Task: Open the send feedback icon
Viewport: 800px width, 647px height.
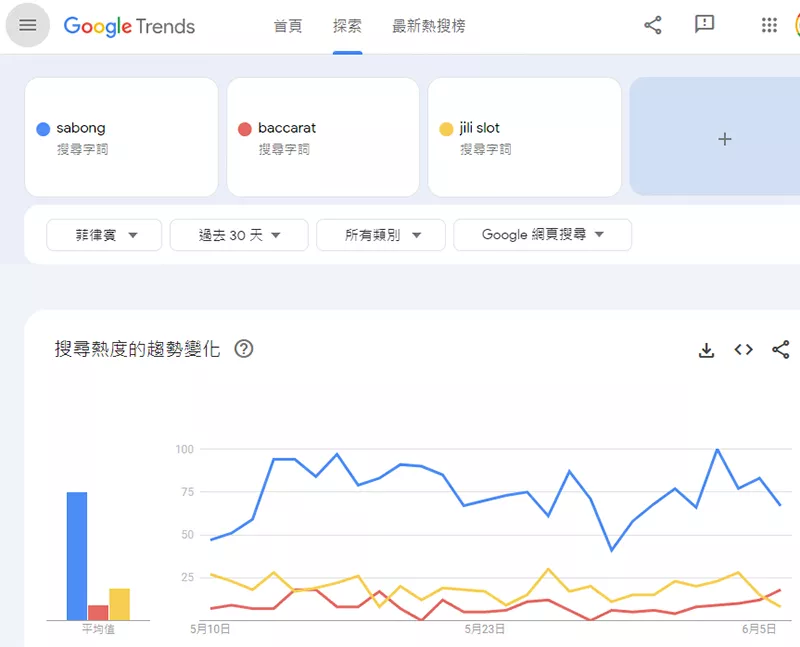Action: [x=705, y=26]
